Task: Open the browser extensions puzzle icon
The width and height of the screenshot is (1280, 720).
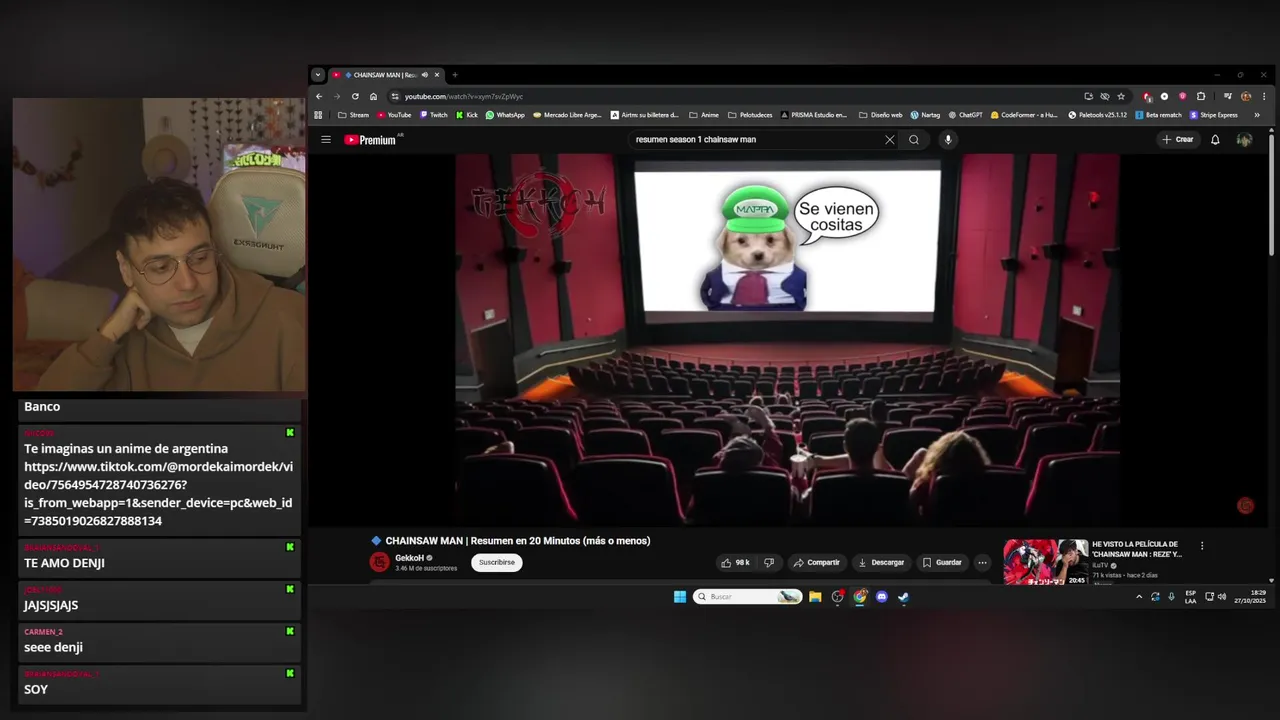Action: point(1201,96)
